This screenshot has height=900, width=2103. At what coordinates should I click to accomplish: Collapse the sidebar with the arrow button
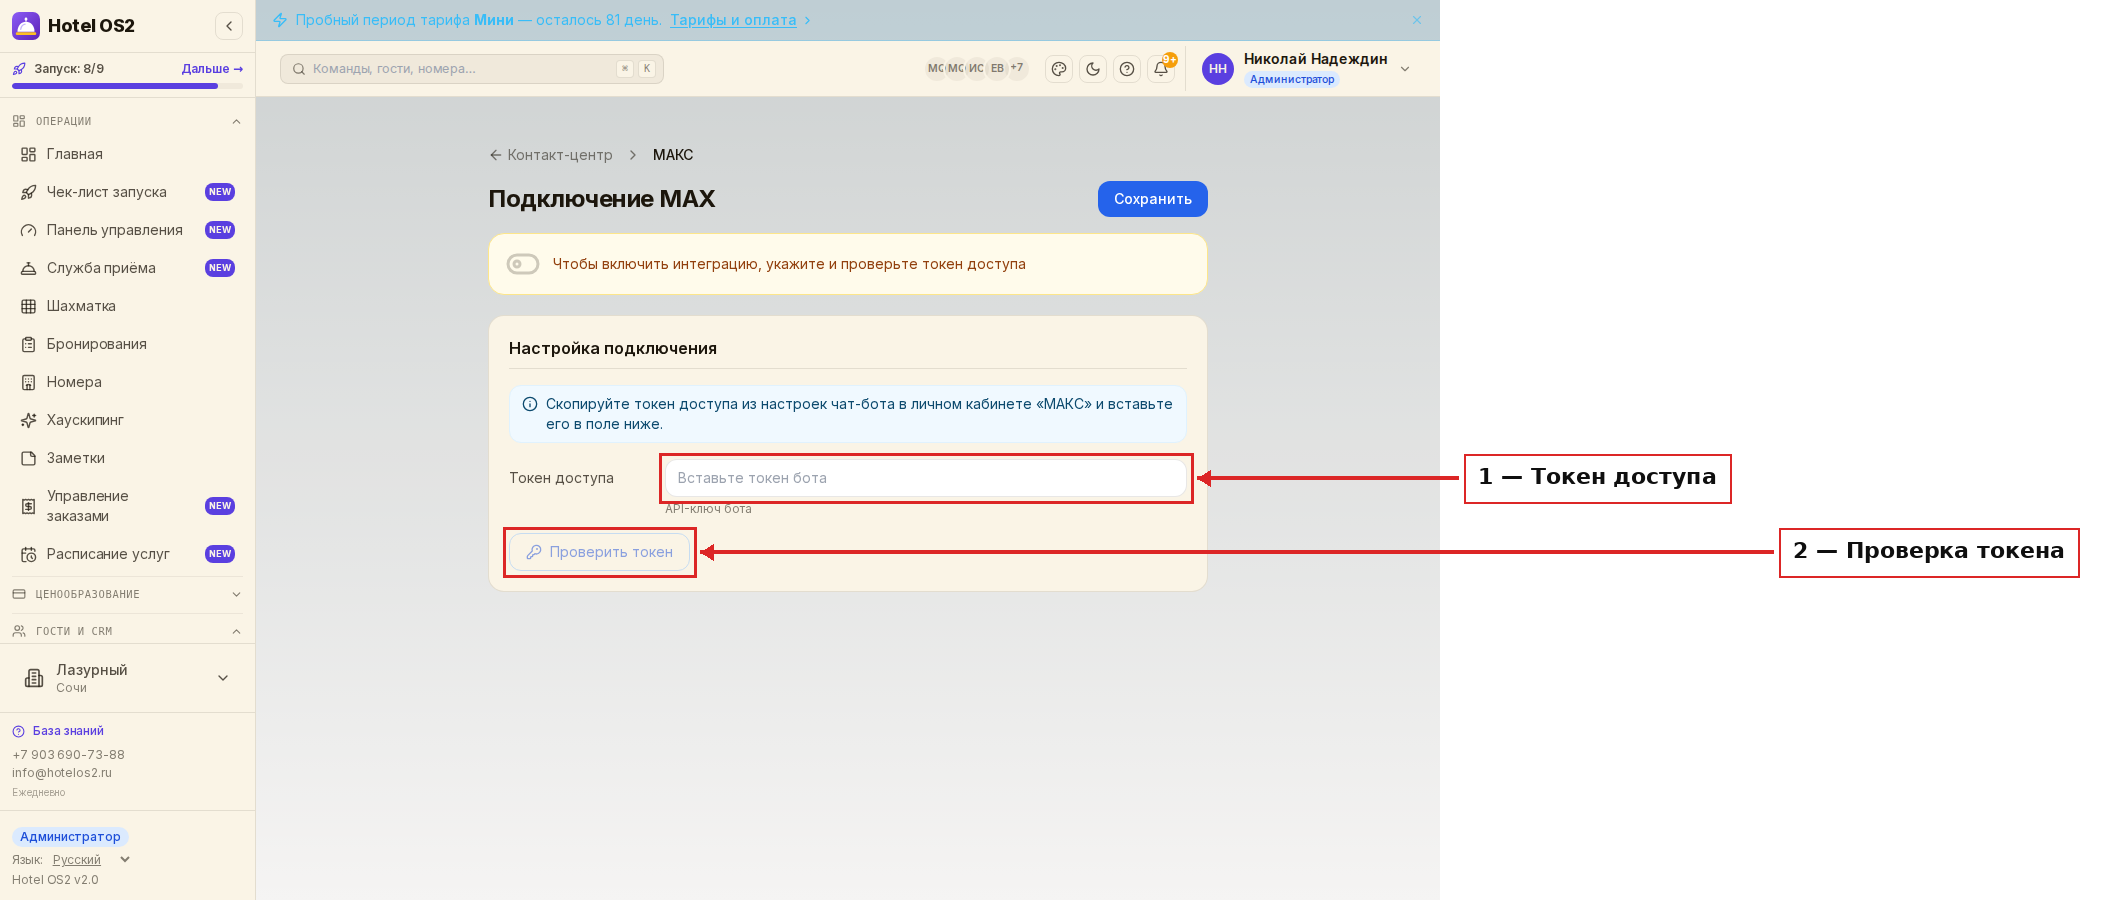click(x=229, y=26)
